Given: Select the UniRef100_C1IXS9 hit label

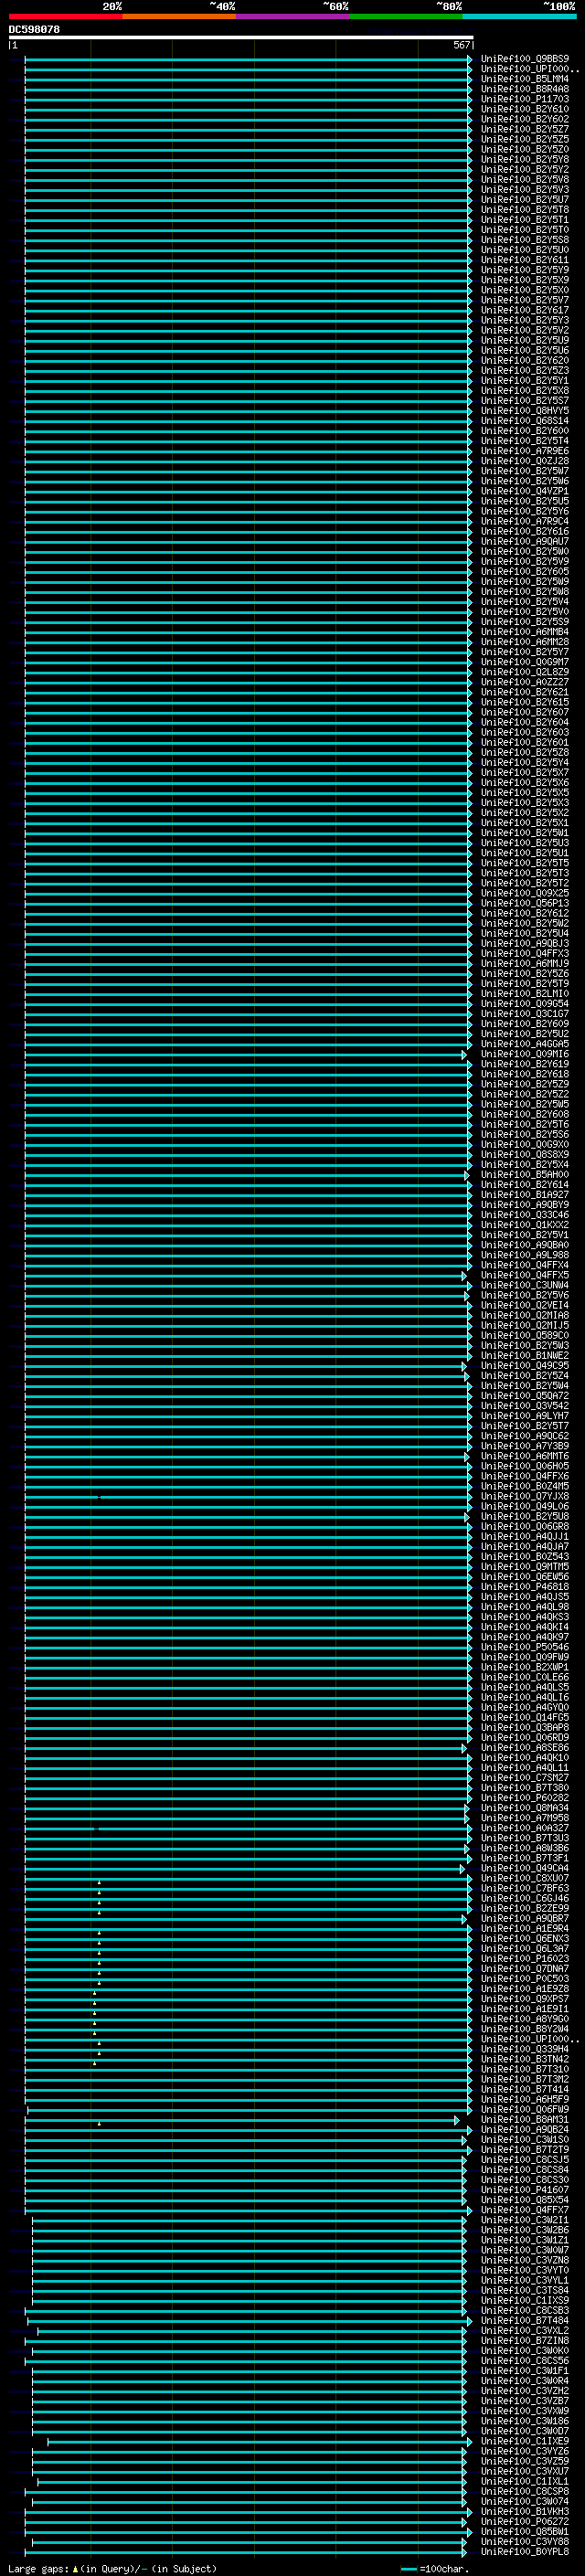Looking at the screenshot, I should (525, 2300).
